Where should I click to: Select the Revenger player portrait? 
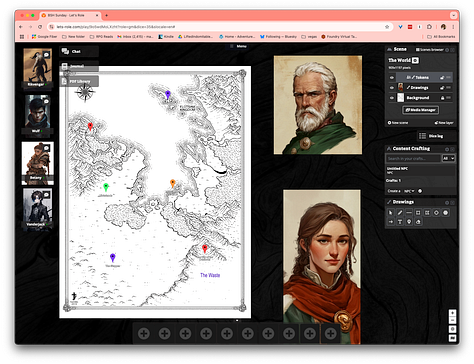(37, 68)
